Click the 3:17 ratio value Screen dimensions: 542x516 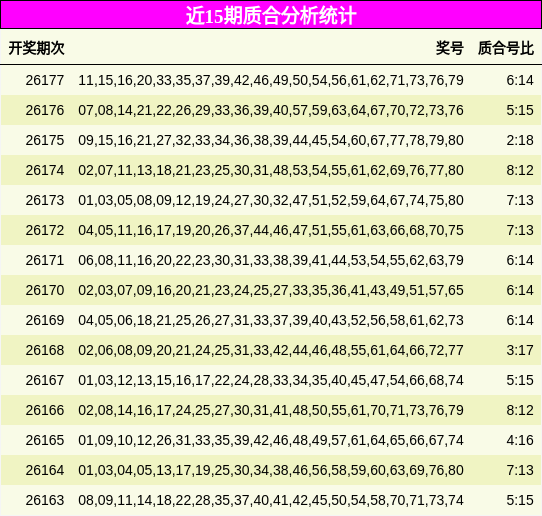pyautogui.click(x=520, y=350)
